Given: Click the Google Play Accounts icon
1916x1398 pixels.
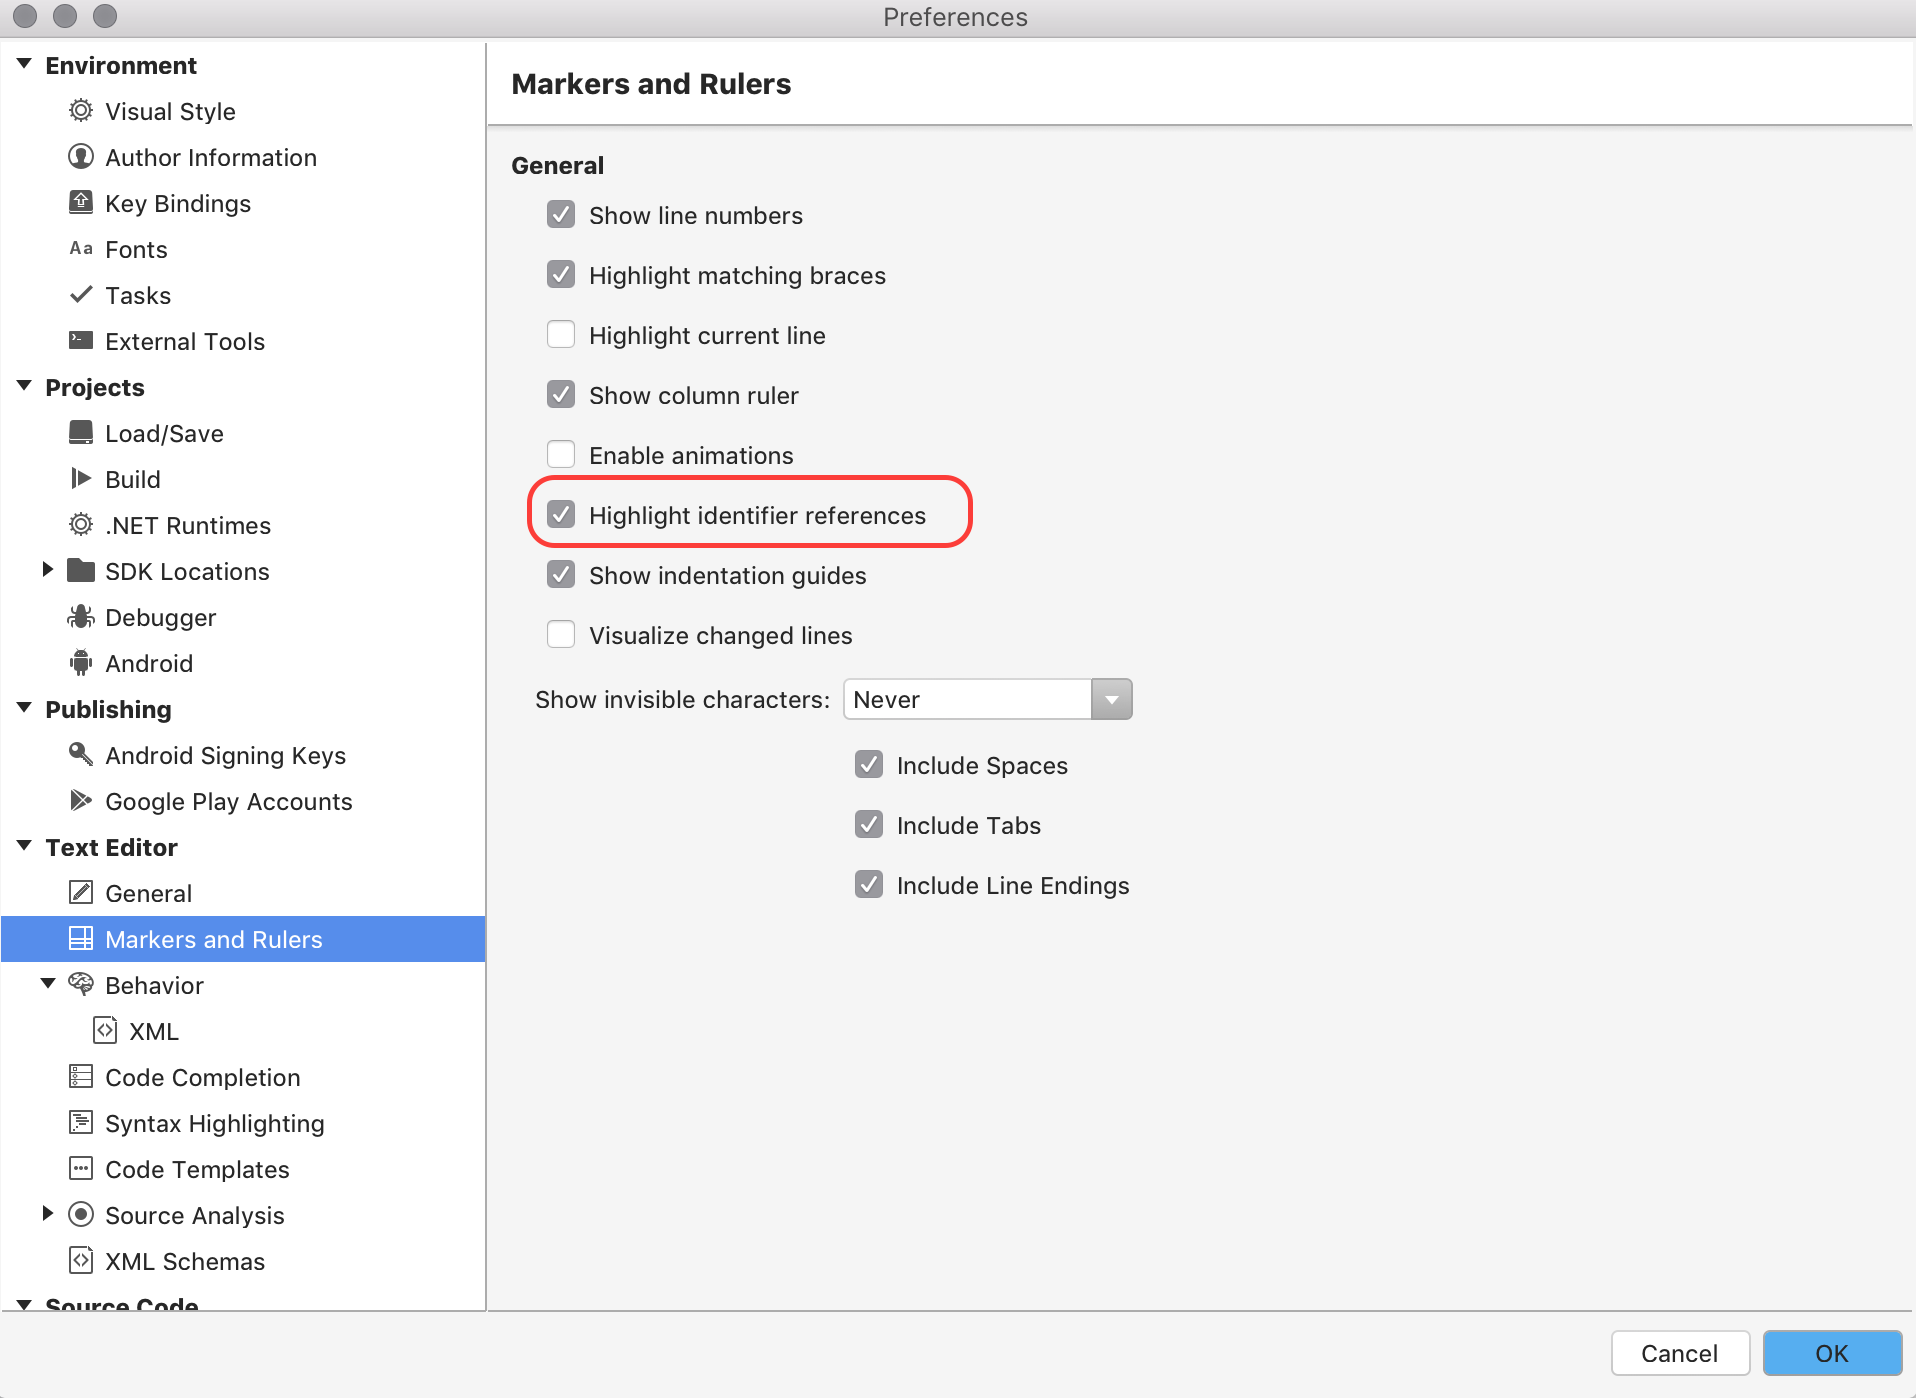Looking at the screenshot, I should point(80,800).
